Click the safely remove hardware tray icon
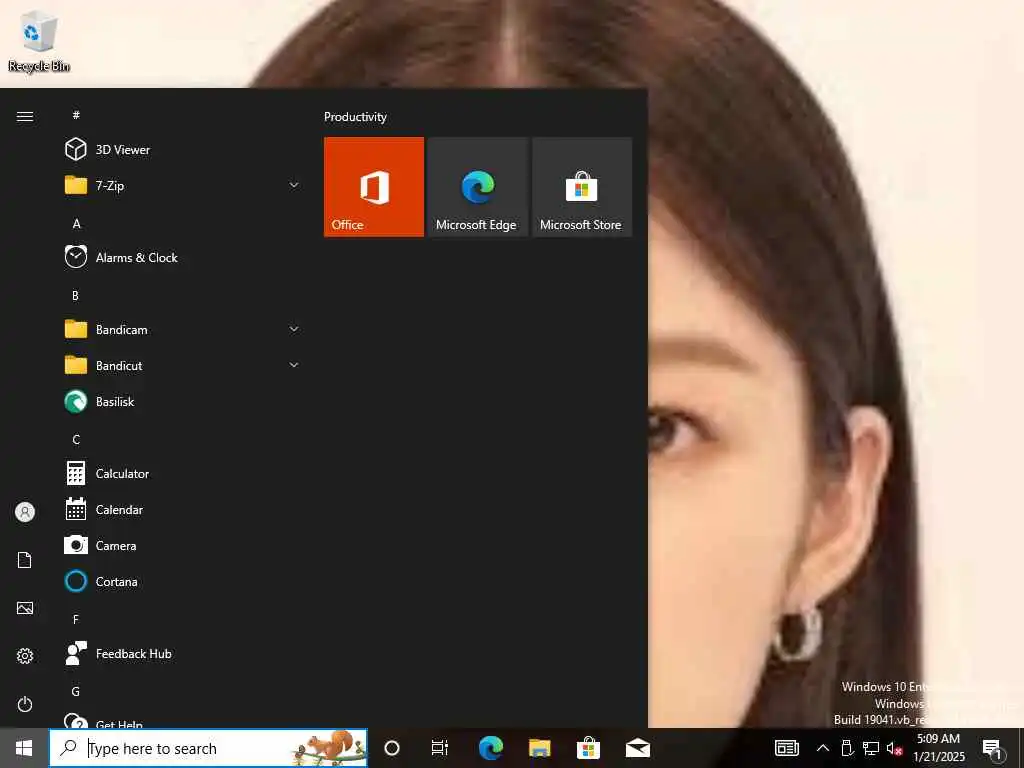This screenshot has height=768, width=1024. [847, 748]
